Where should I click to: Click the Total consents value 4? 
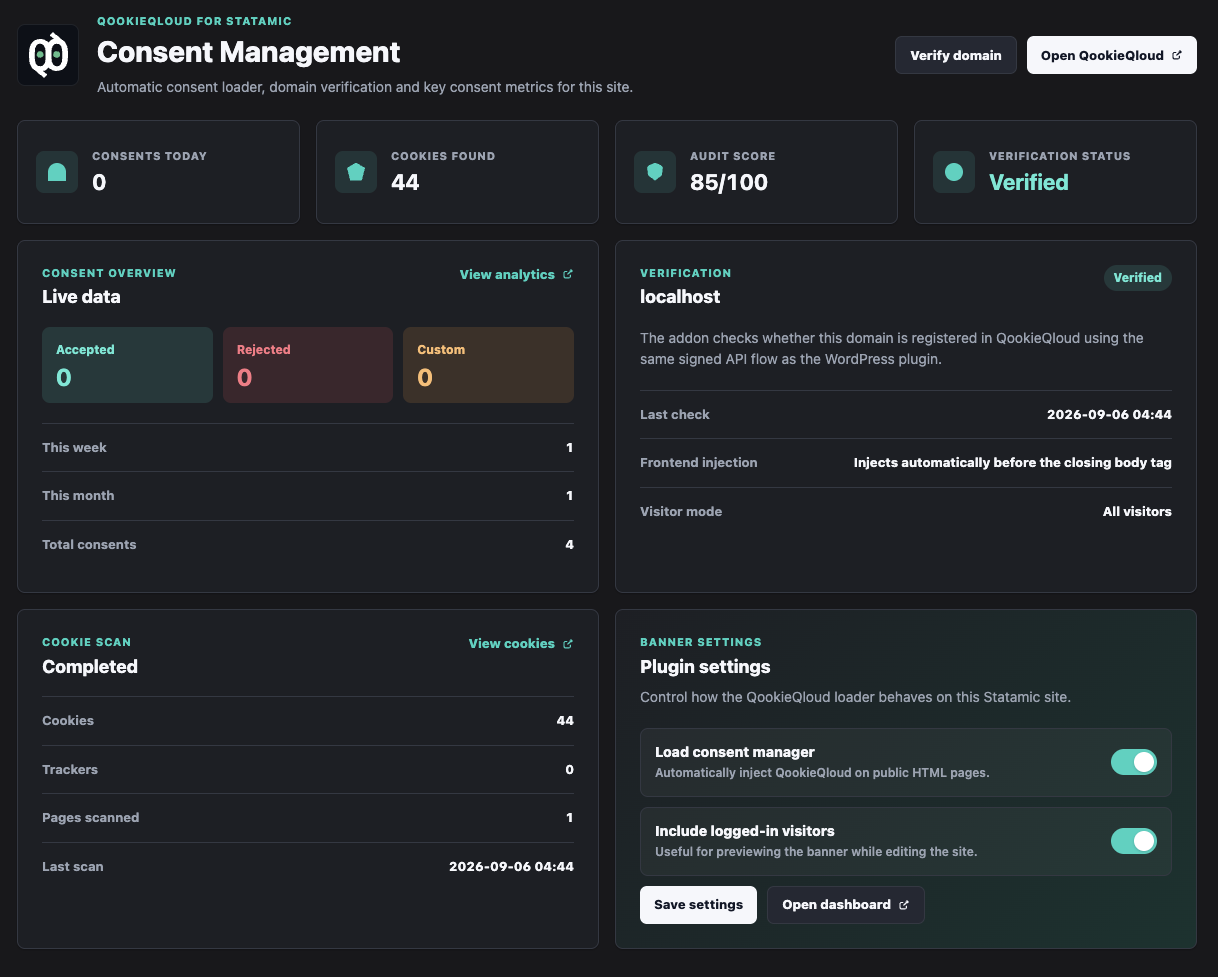569,545
